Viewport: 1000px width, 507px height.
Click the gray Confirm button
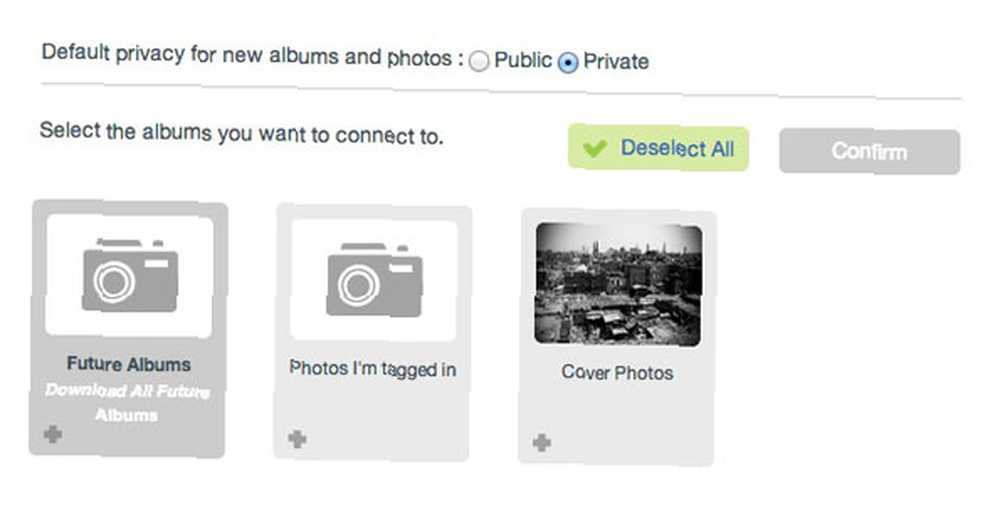(869, 152)
